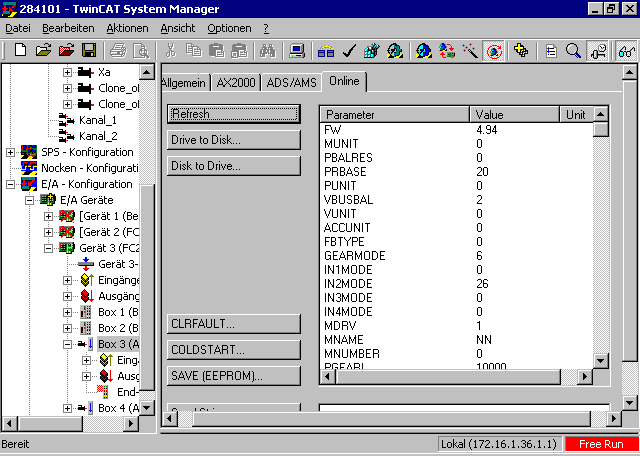Click the Free Run status indicator

coord(601,444)
